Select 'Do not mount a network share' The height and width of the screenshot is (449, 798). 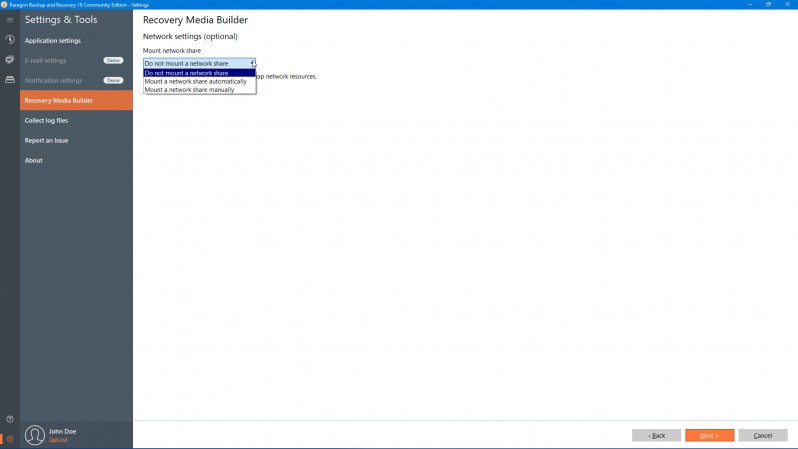coord(199,73)
